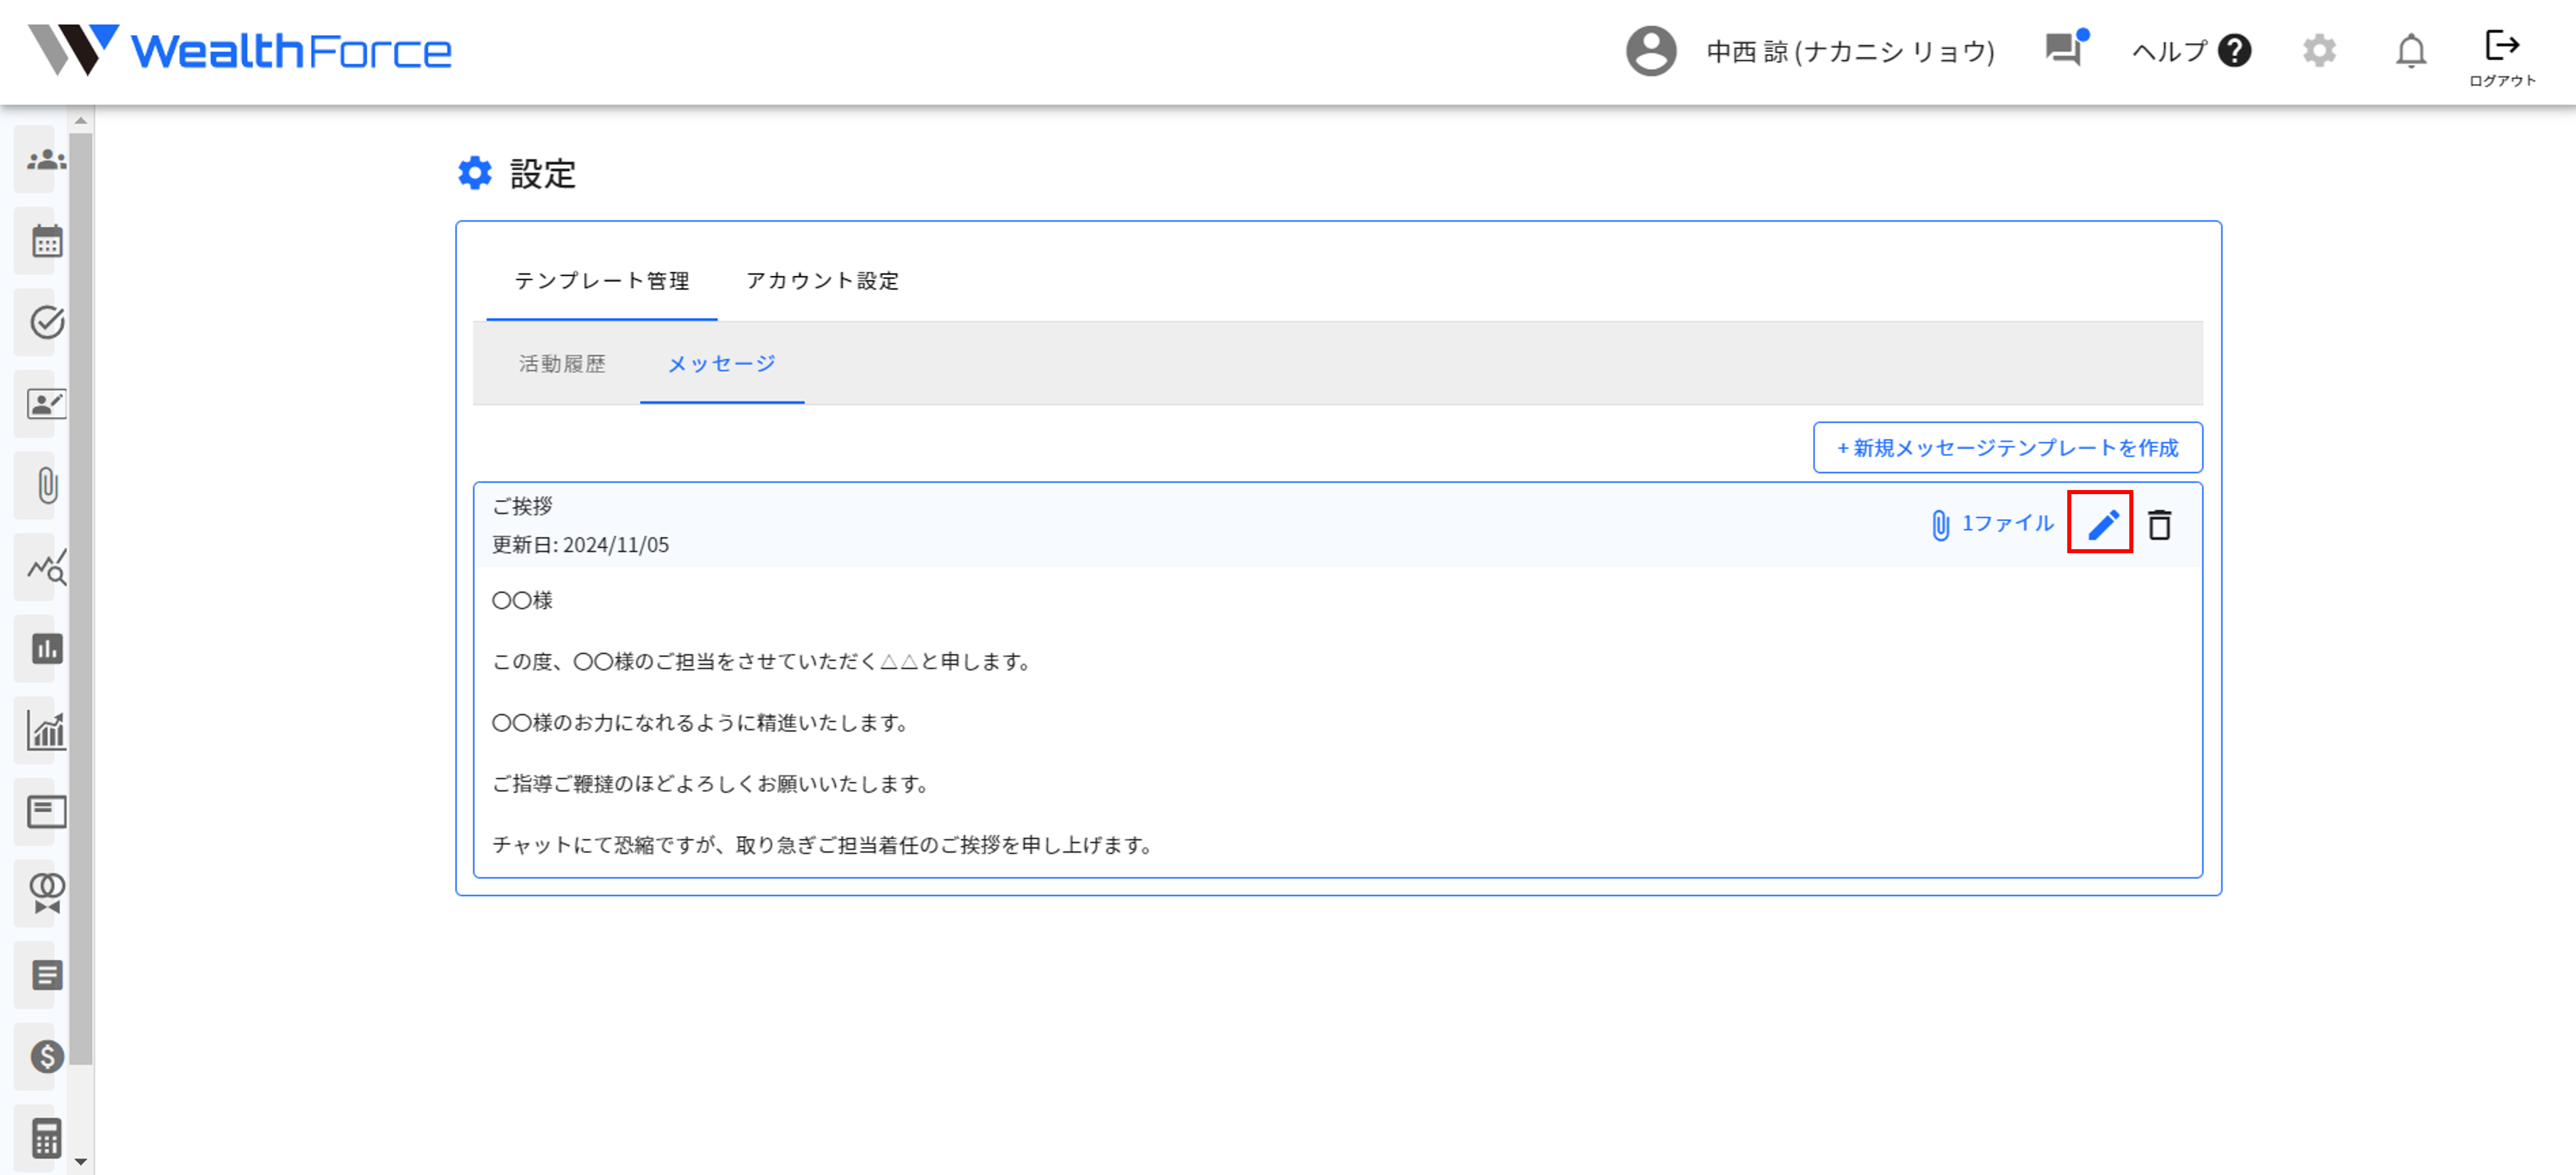The width and height of the screenshot is (2576, 1175).
Task: Click the settings gear in header
Action: point(2319,50)
